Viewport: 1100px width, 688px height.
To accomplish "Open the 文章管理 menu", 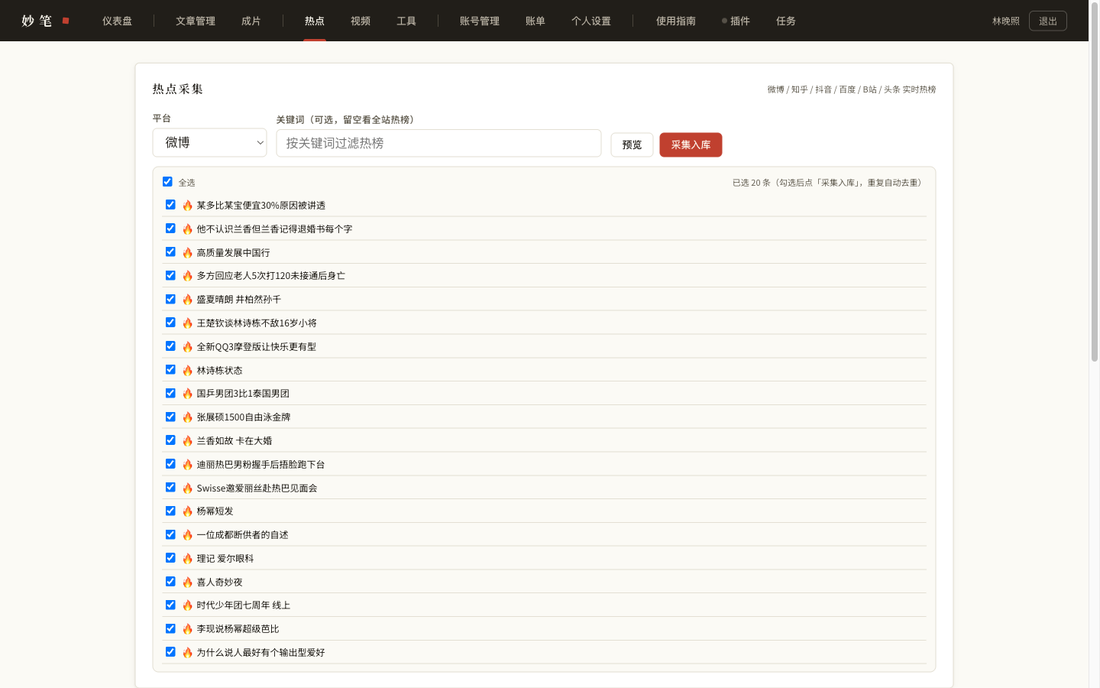I will tap(195, 21).
